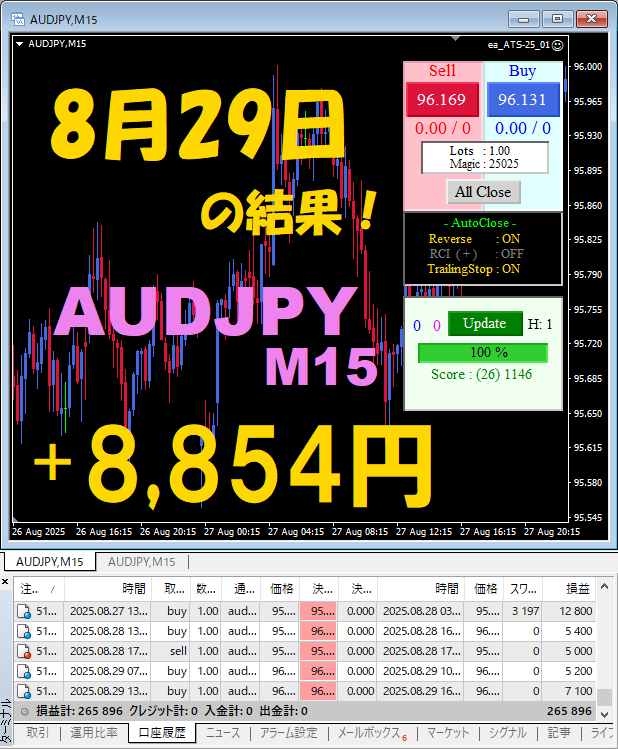618x749 pixels.
Task: Minimize the AUDJPY,M15 chart window
Action: 524,19
